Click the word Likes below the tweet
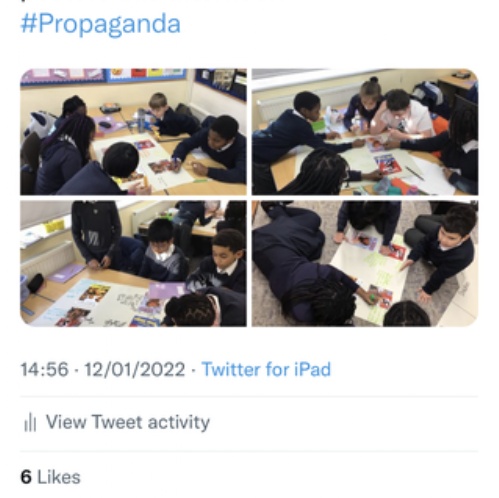This screenshot has width=499, height=498. 59,477
